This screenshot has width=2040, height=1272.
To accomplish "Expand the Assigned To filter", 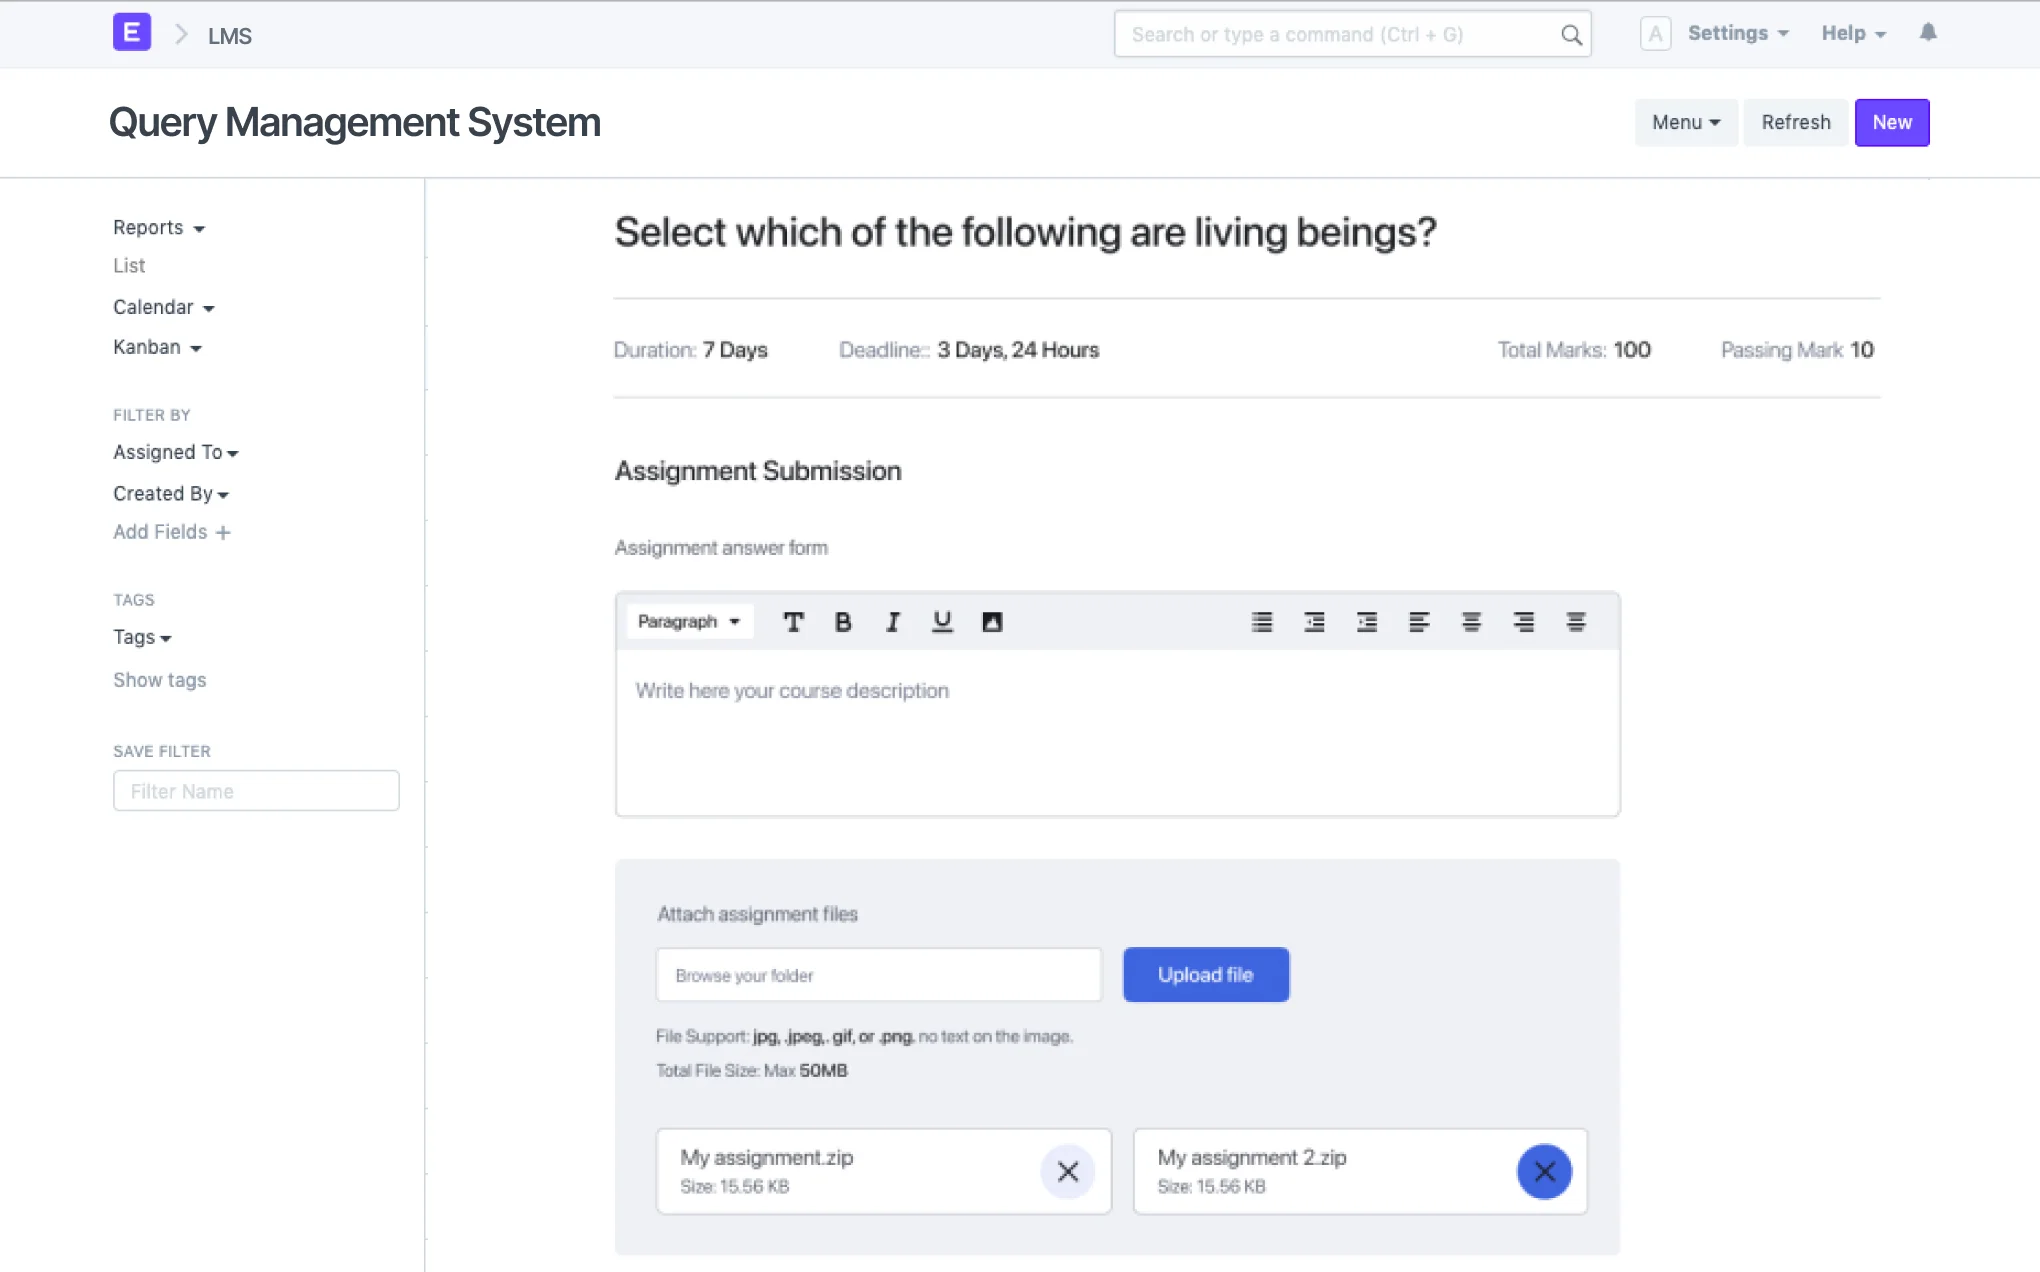I will pos(175,453).
